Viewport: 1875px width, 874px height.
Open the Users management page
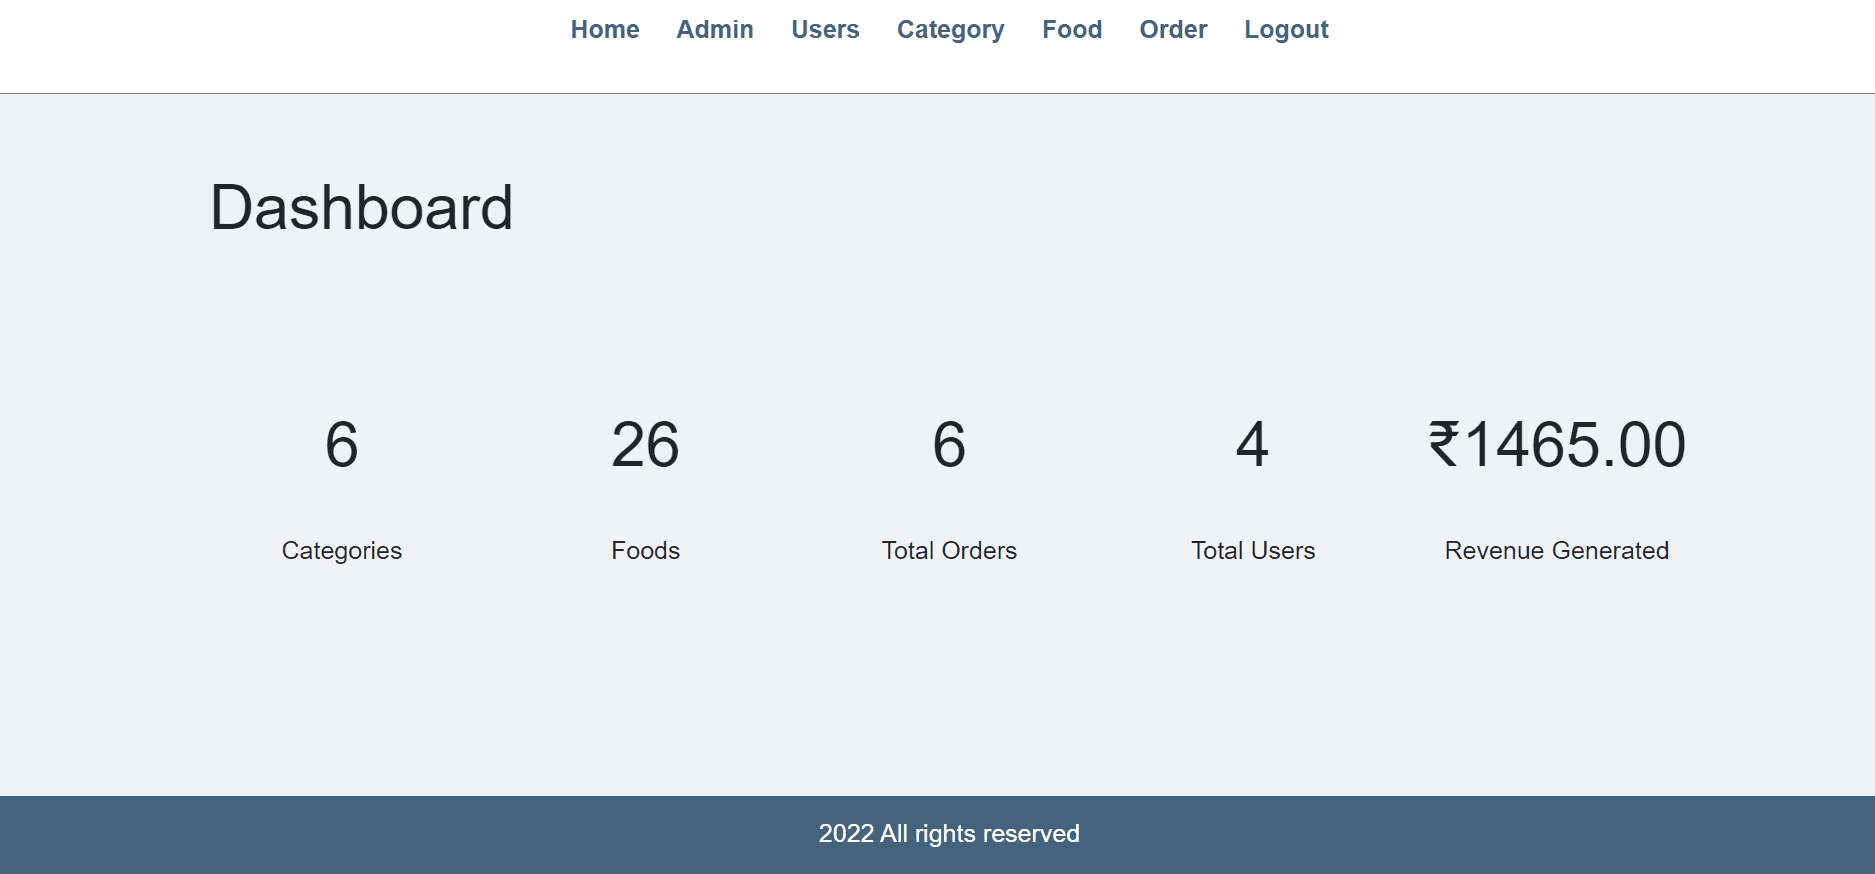pyautogui.click(x=825, y=30)
